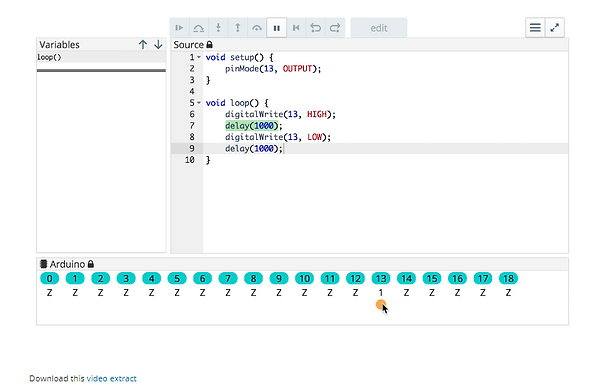
Task: Click Arduino pin 8
Action: coord(253,278)
